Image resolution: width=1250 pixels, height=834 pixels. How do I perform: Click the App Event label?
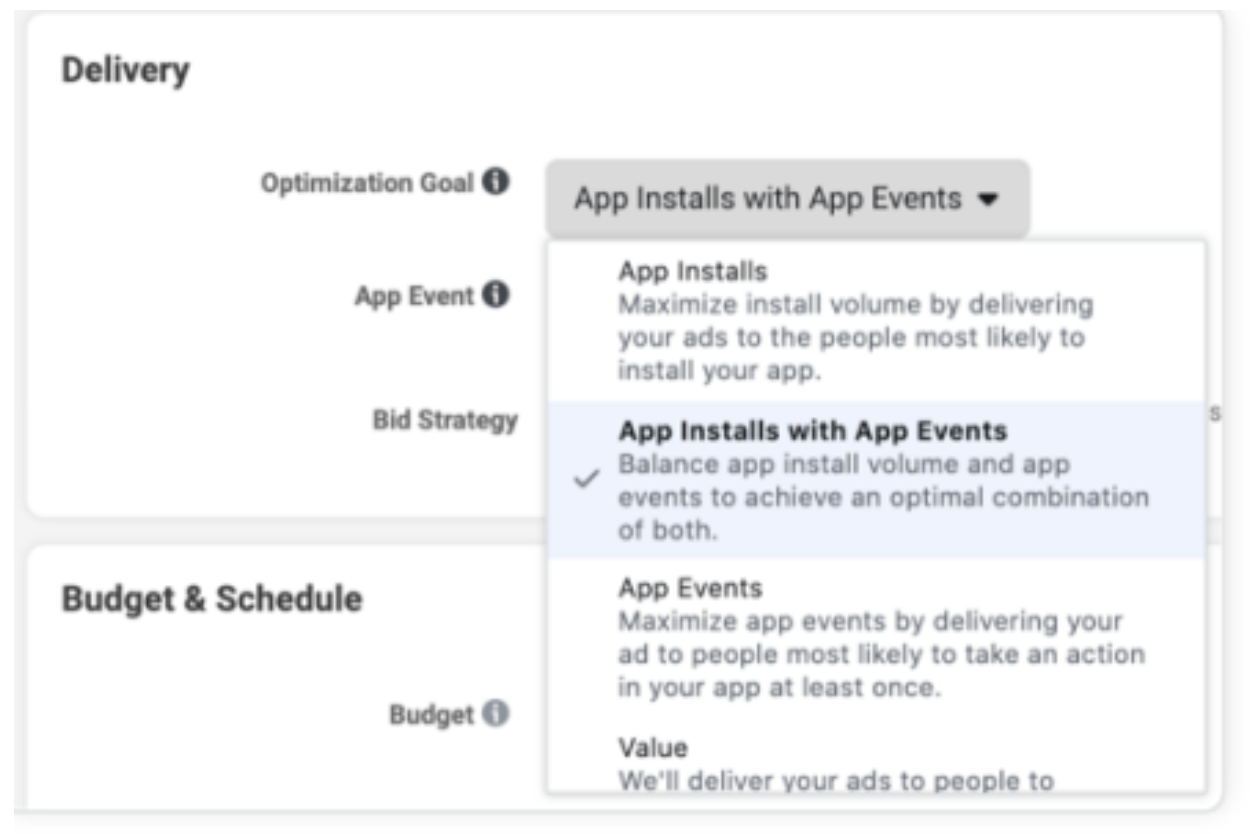(x=414, y=297)
